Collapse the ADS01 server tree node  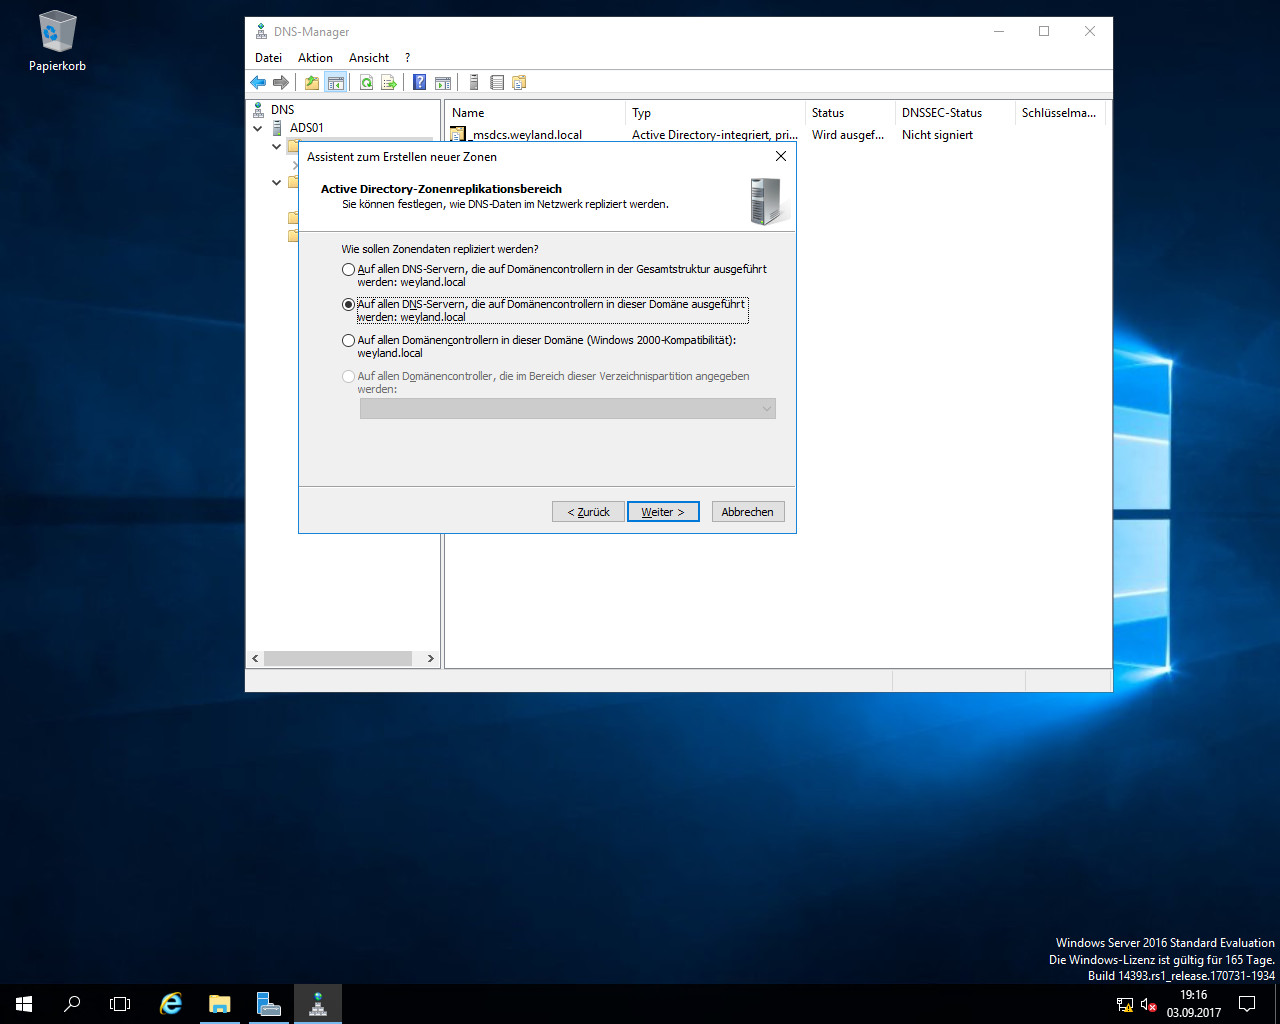(258, 128)
